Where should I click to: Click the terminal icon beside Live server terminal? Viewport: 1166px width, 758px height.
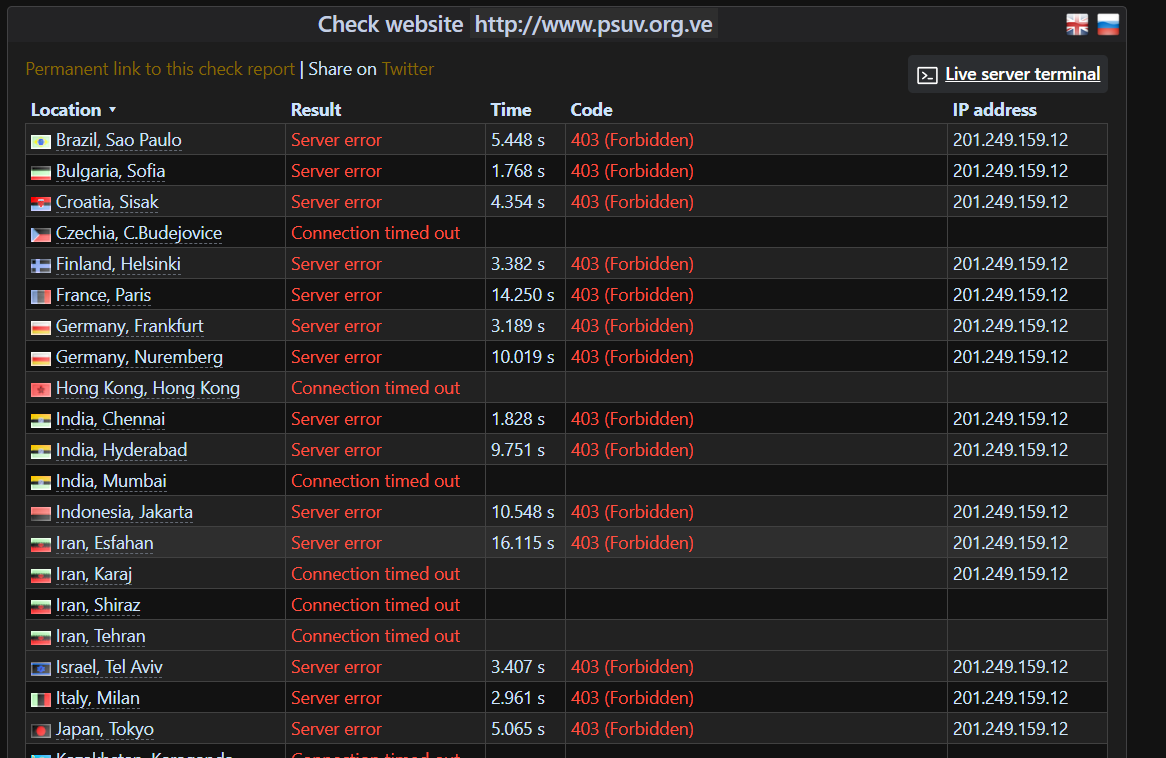tap(927, 75)
